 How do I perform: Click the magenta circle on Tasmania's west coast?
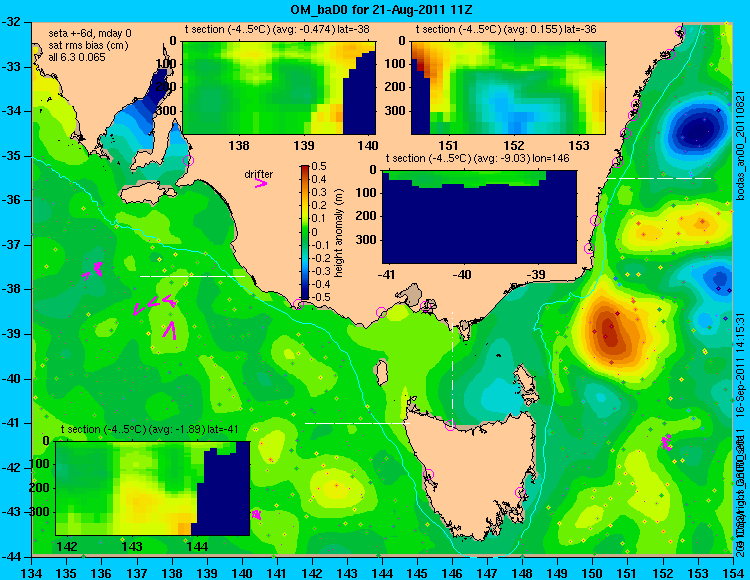point(428,474)
